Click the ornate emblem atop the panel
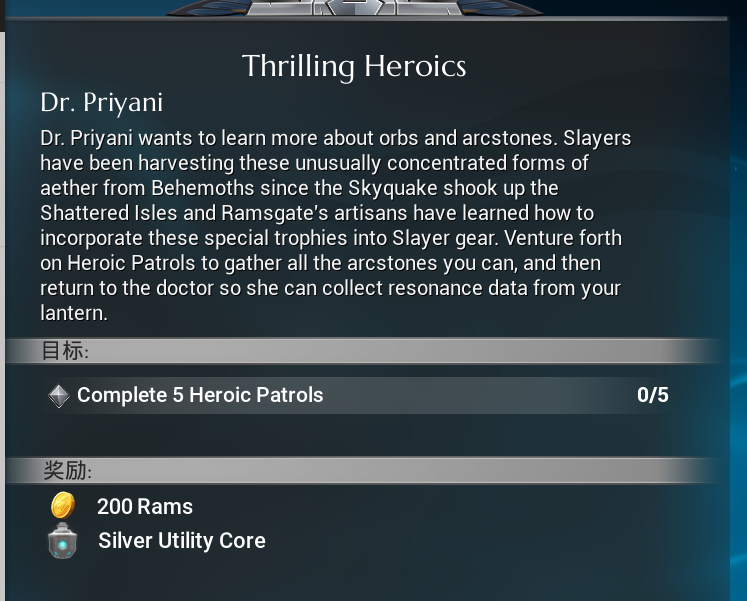This screenshot has height=601, width=747. (355, 8)
